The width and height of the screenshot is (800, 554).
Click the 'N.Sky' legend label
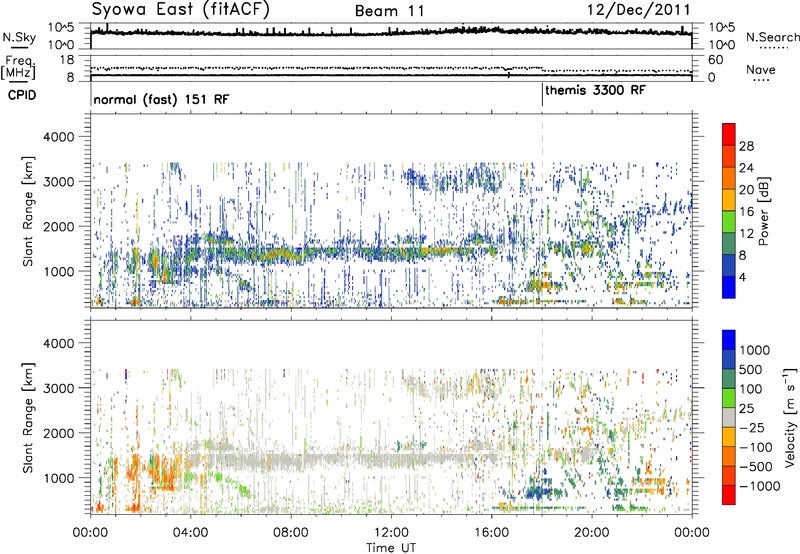click(19, 37)
